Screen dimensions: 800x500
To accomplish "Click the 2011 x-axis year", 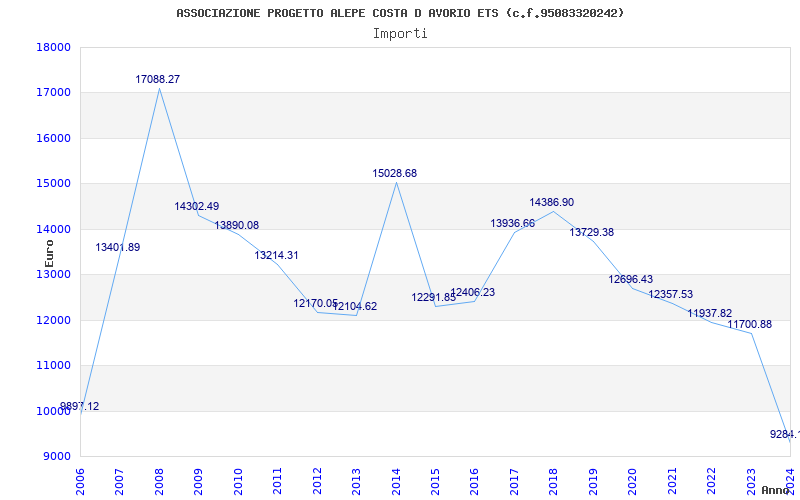I will [x=278, y=482].
